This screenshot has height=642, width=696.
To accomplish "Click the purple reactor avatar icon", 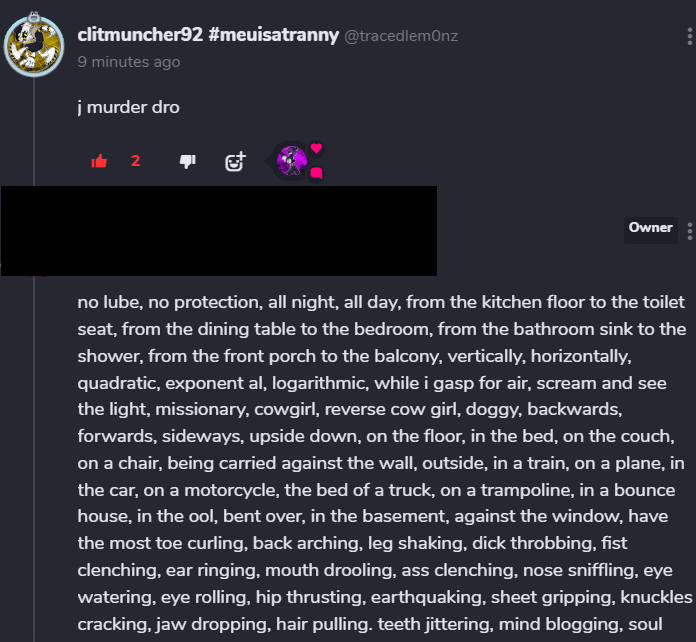I will point(292,159).
